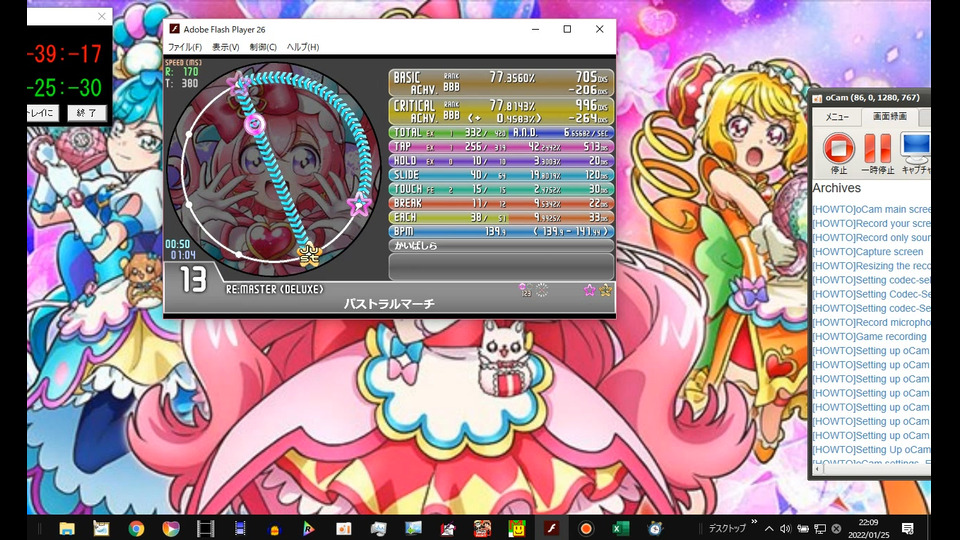This screenshot has height=540, width=960.
Task: Click the dotted circle icon in the song bar
Action: (542, 290)
